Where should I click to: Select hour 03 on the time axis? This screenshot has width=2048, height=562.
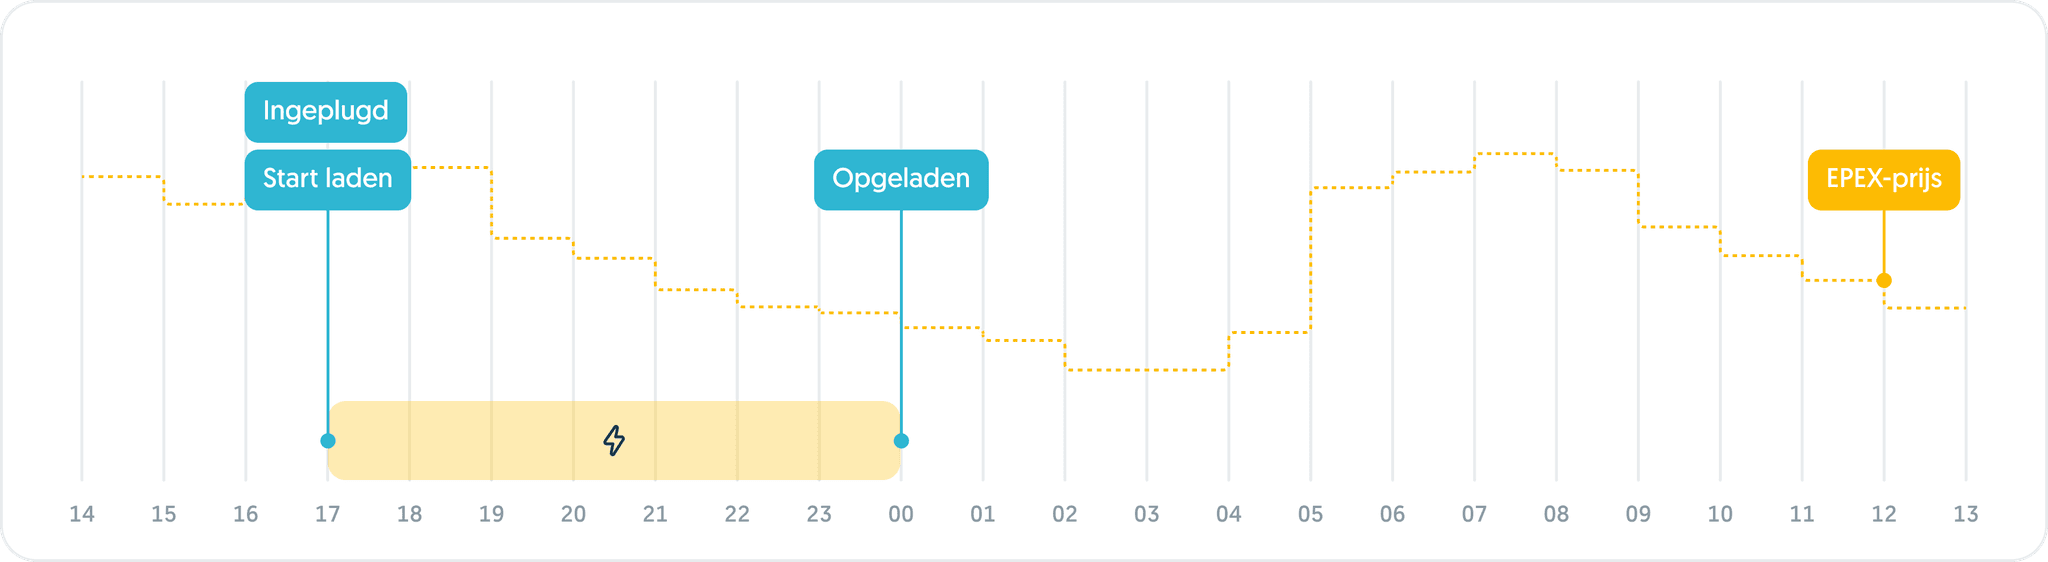(x=1147, y=514)
